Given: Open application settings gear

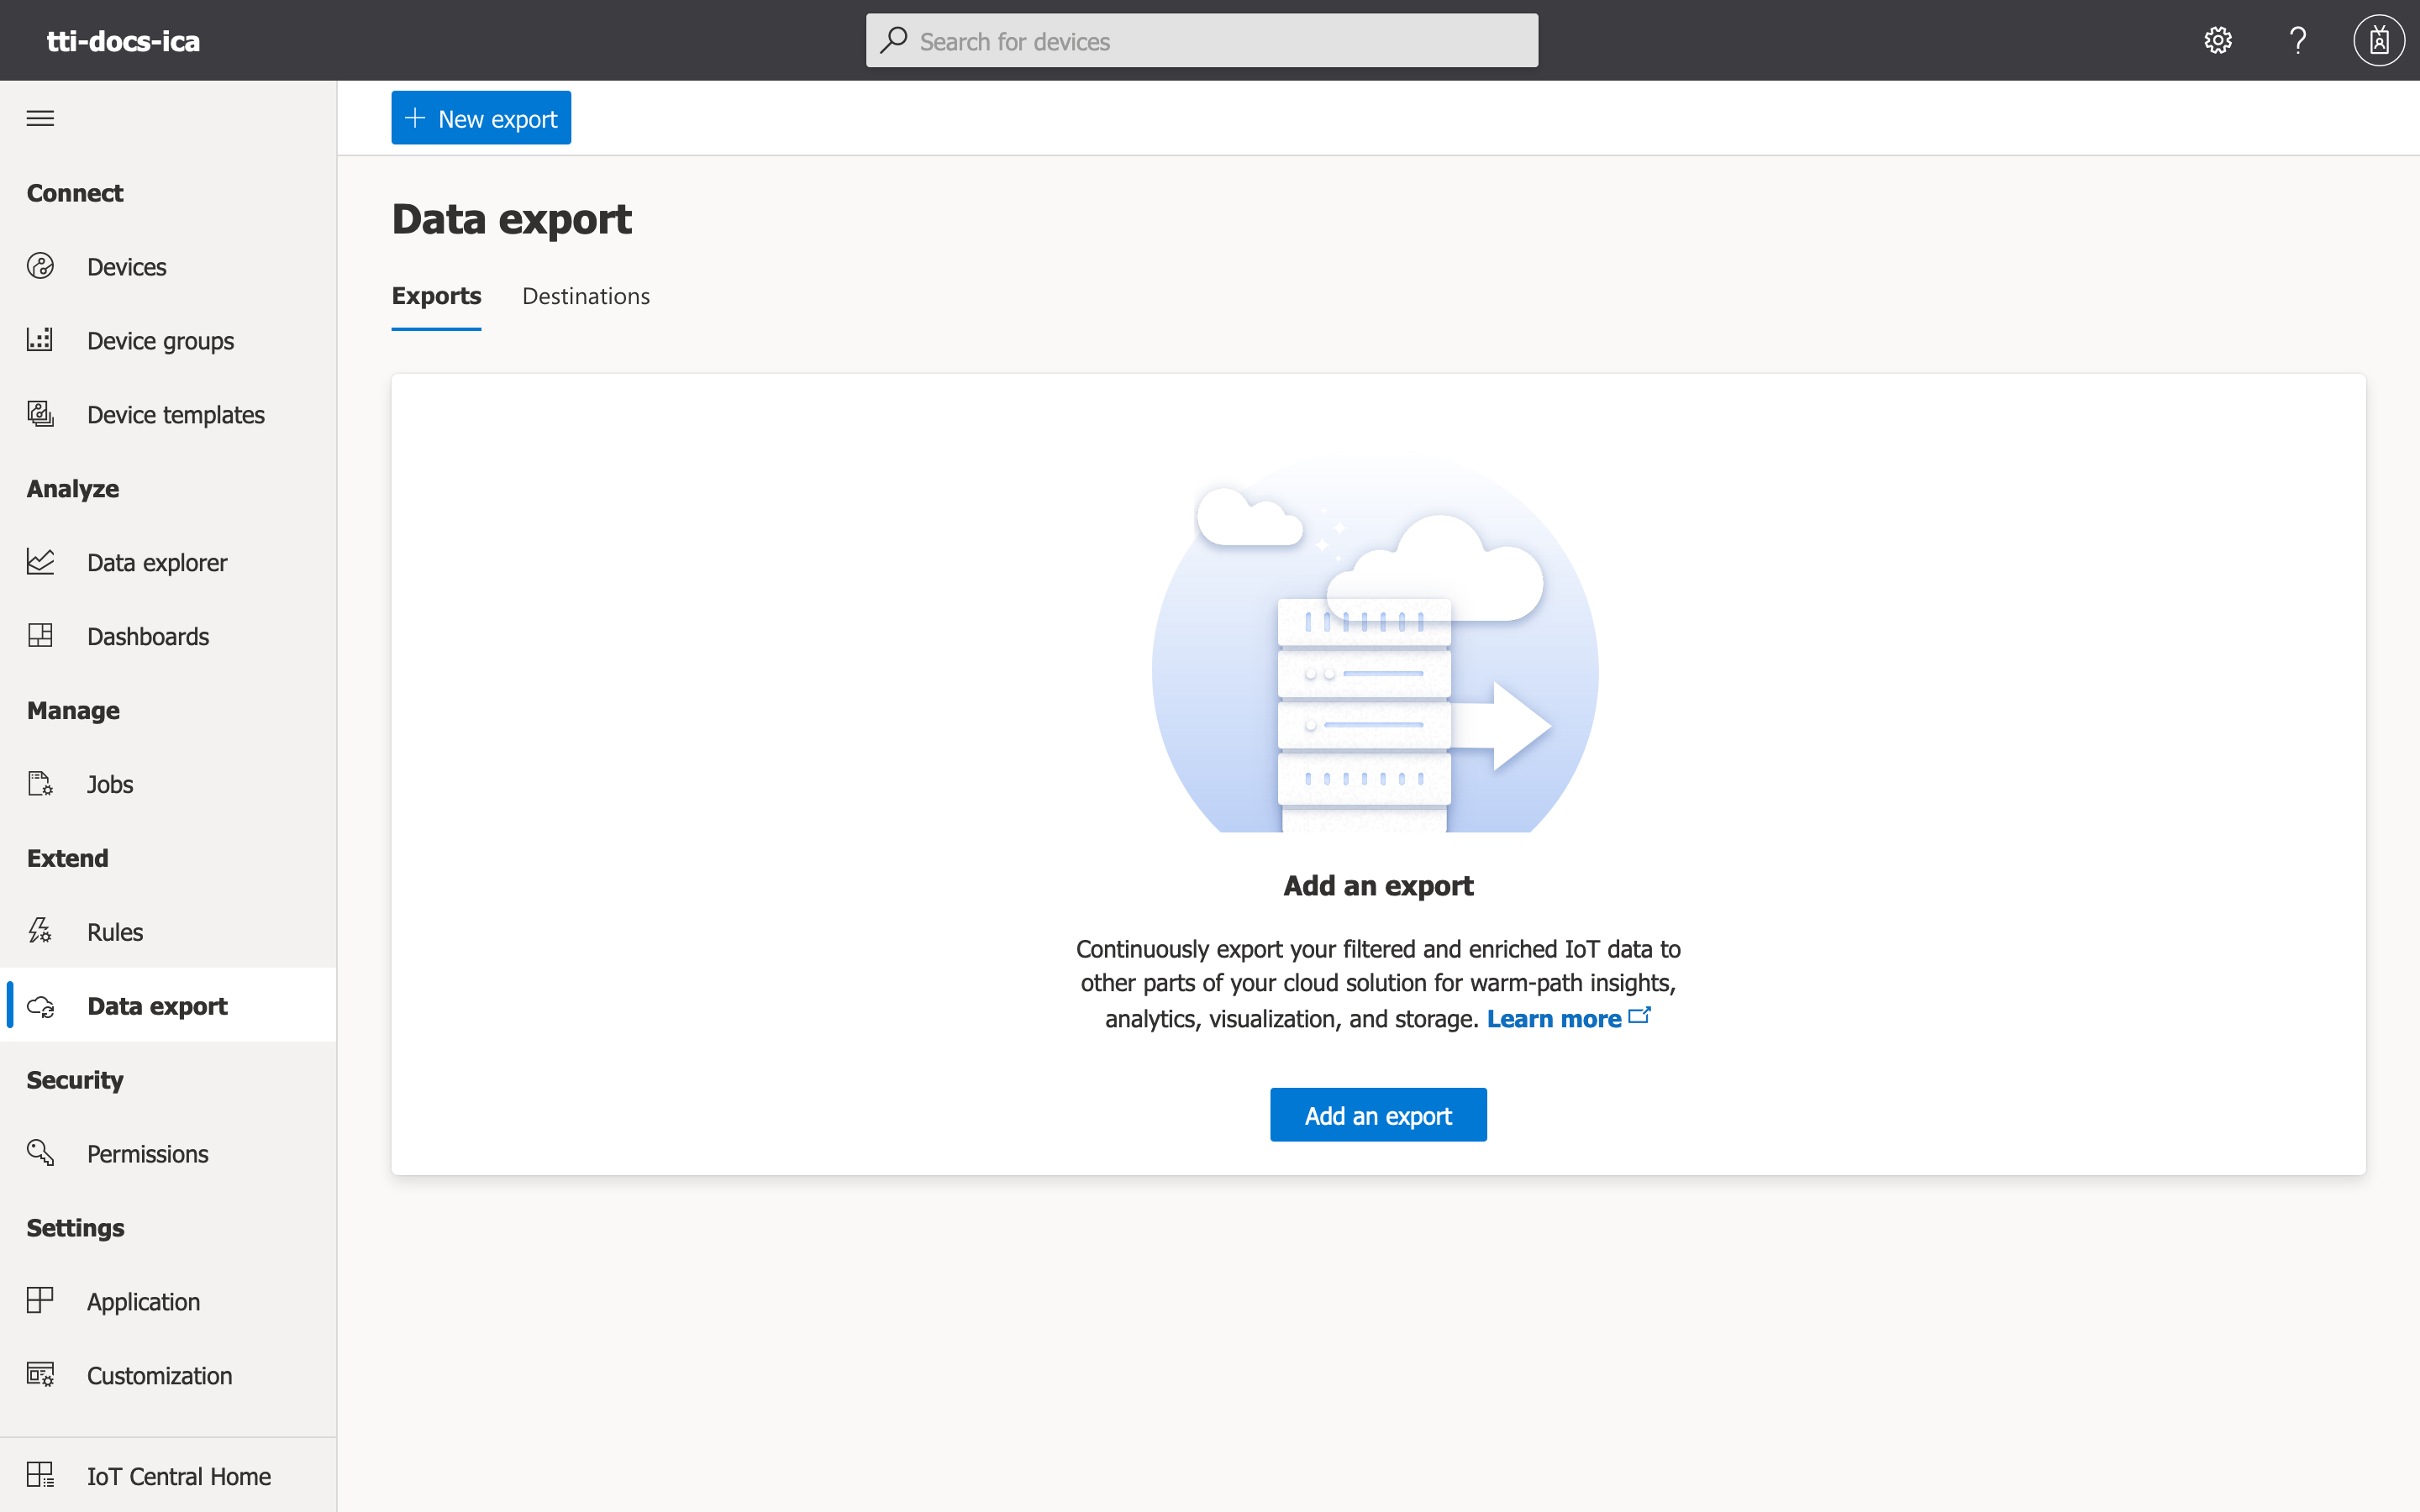Looking at the screenshot, I should (2217, 40).
